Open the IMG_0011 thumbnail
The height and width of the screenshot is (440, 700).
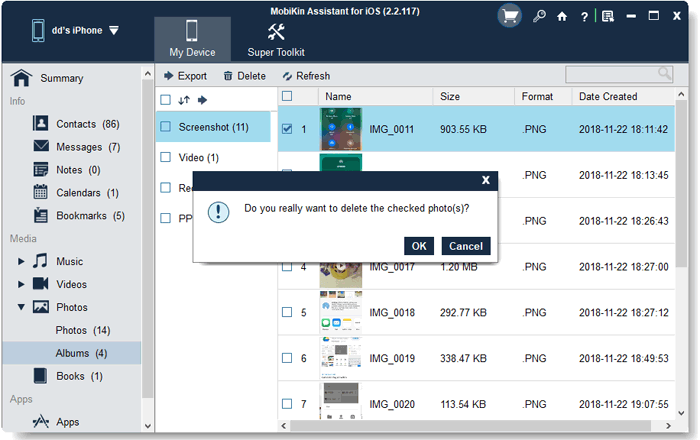click(x=341, y=129)
